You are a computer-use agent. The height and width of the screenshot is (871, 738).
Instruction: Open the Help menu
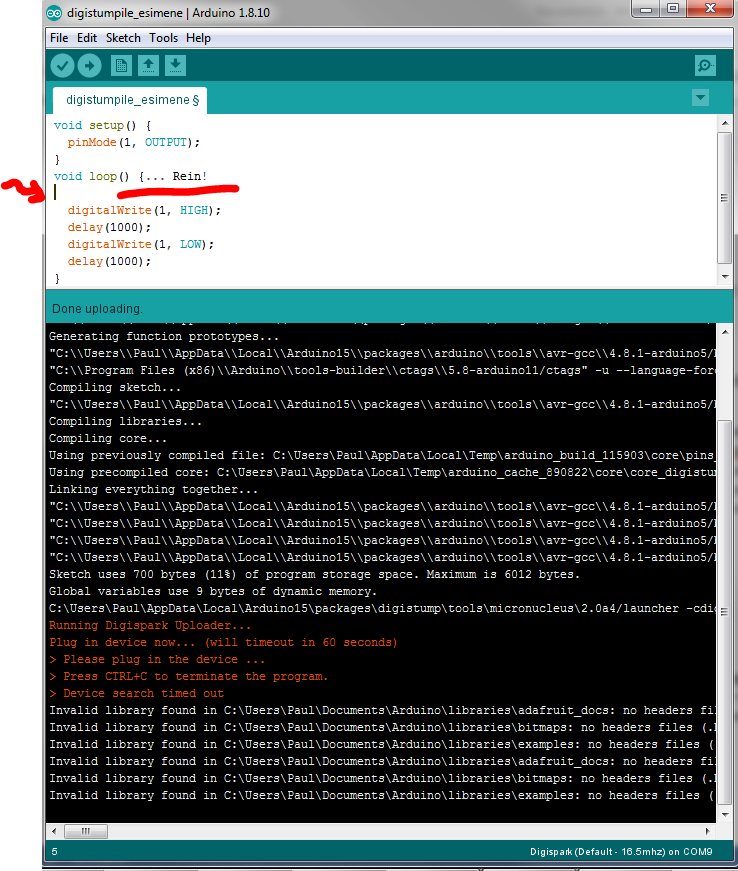pos(198,38)
